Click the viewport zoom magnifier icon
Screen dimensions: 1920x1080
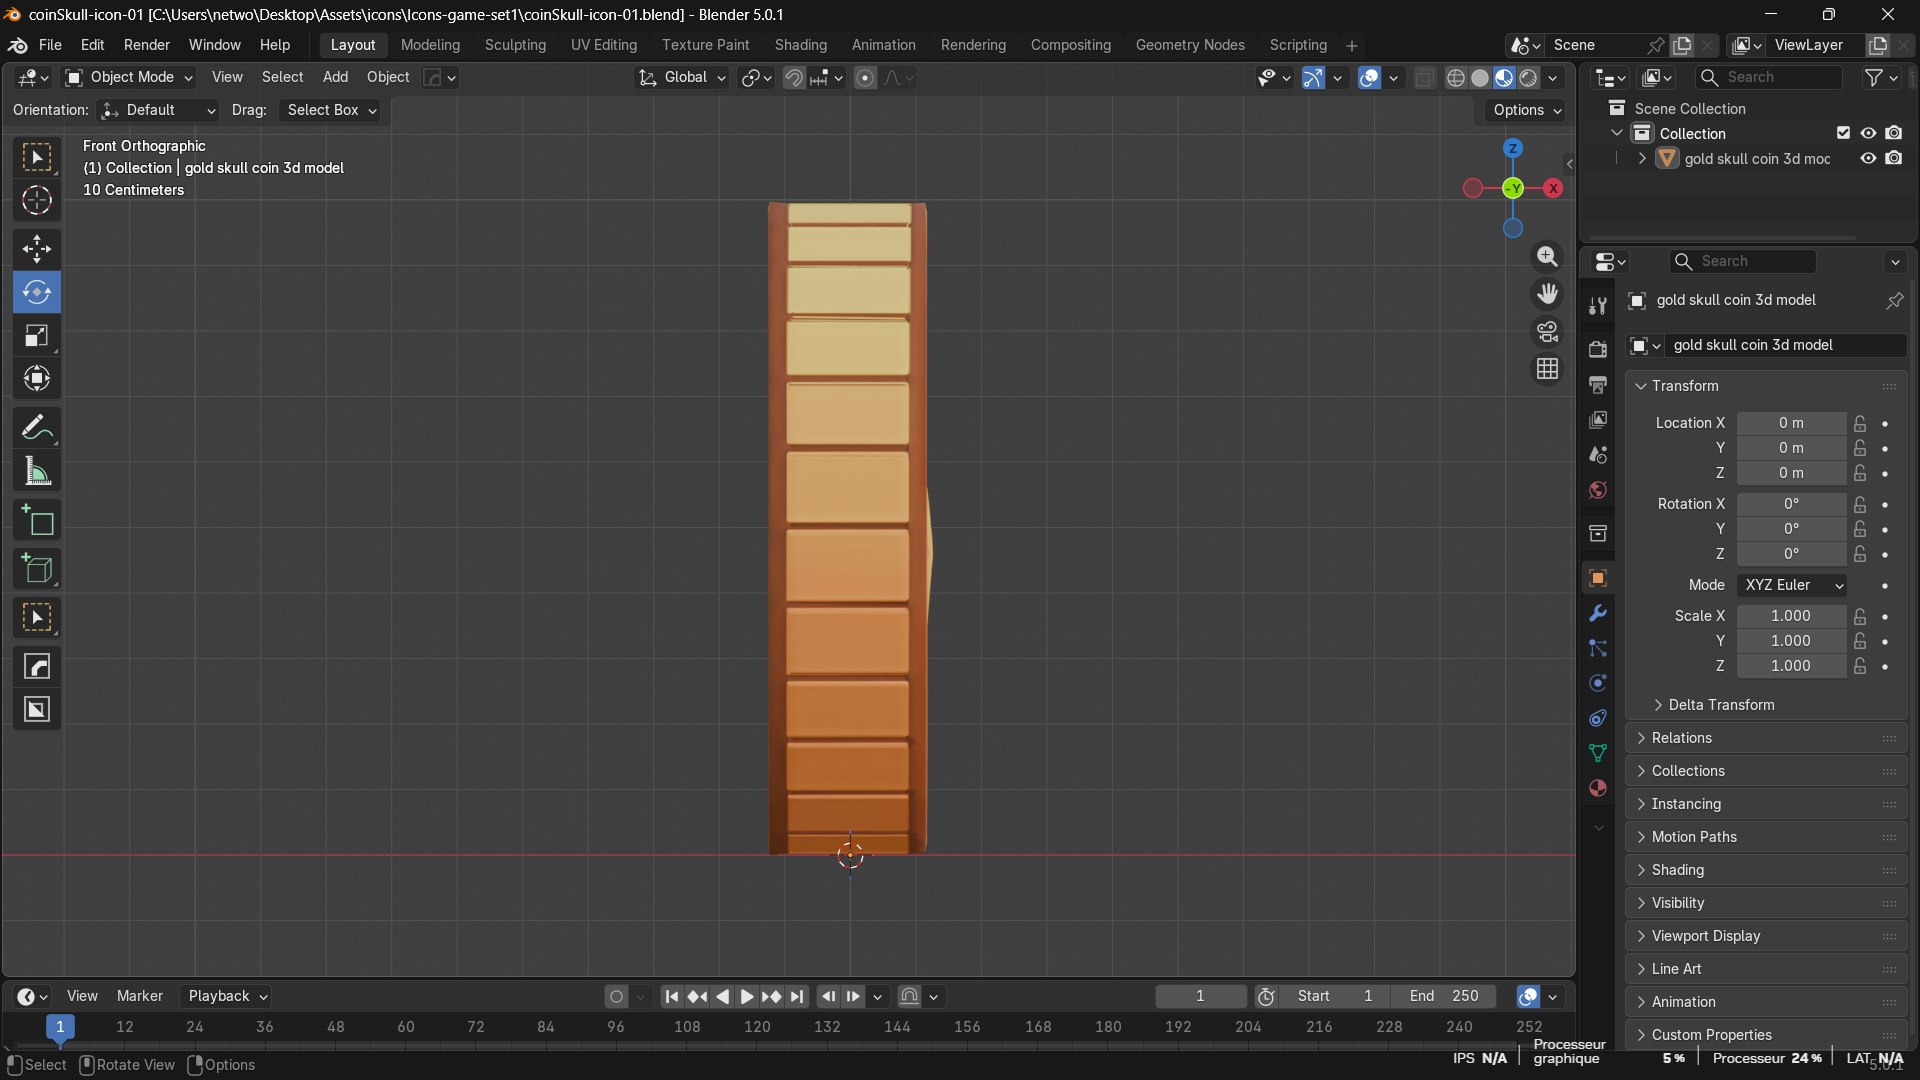coord(1547,257)
